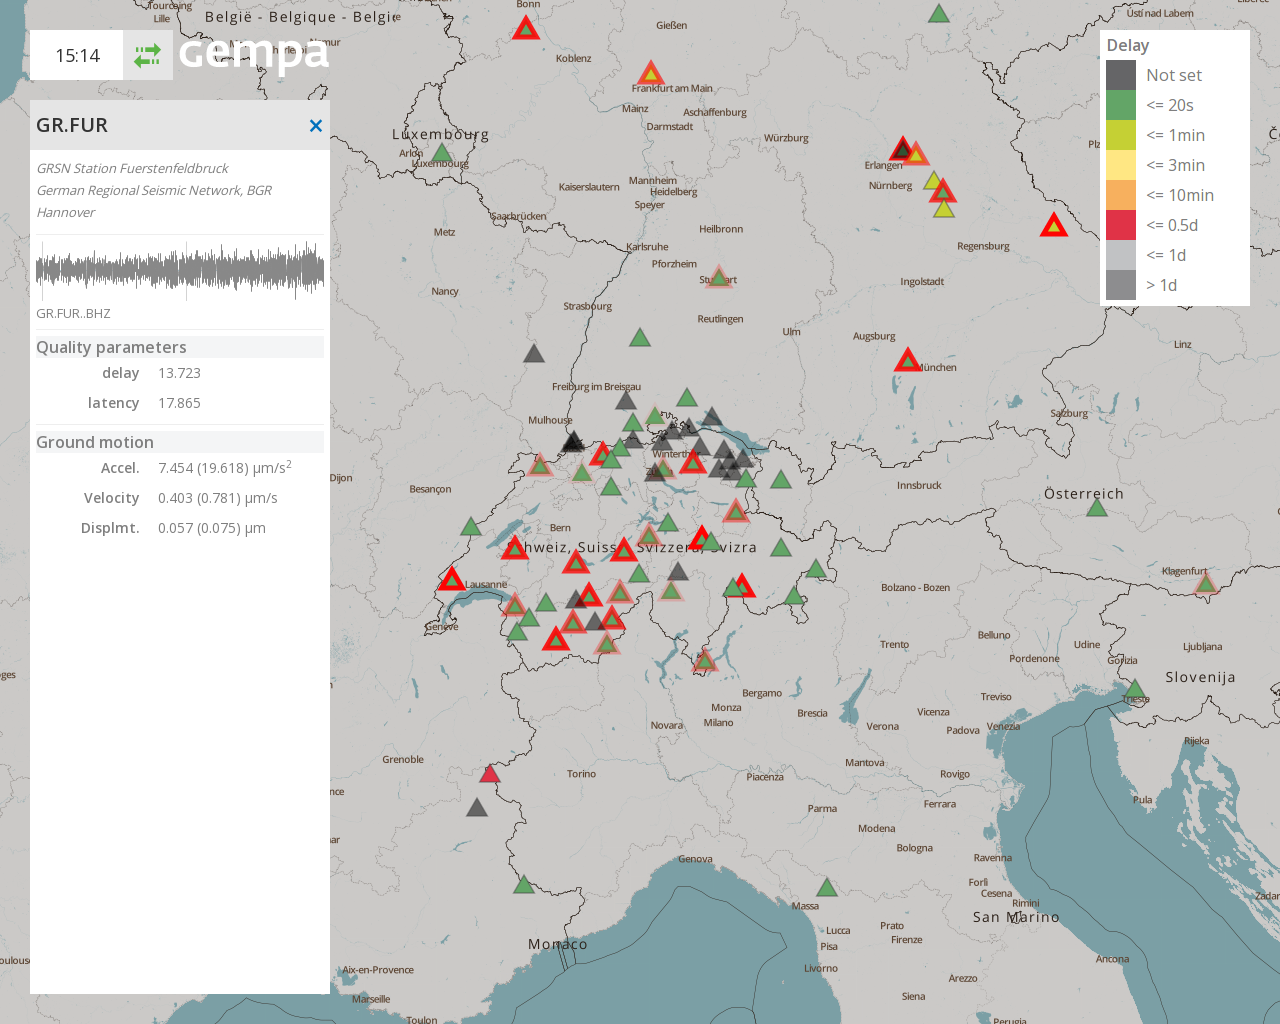
Task: Select the green station triangle at Trieste
Action: [1135, 689]
